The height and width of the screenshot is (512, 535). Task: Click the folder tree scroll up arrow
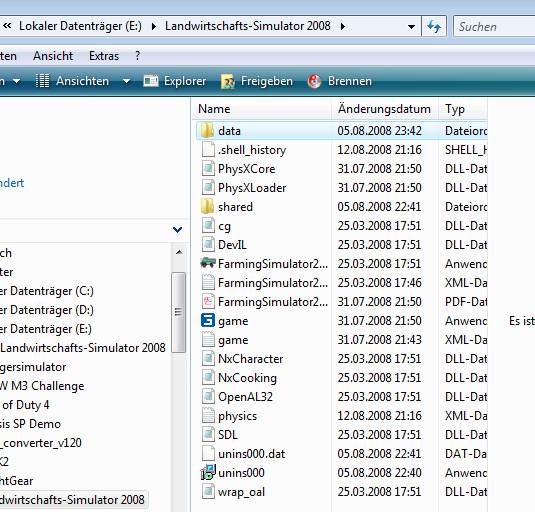179,252
